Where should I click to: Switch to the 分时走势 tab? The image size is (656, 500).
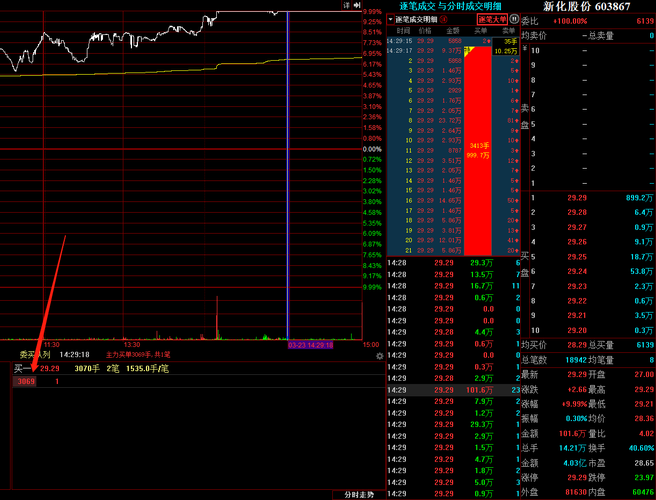click(359, 495)
